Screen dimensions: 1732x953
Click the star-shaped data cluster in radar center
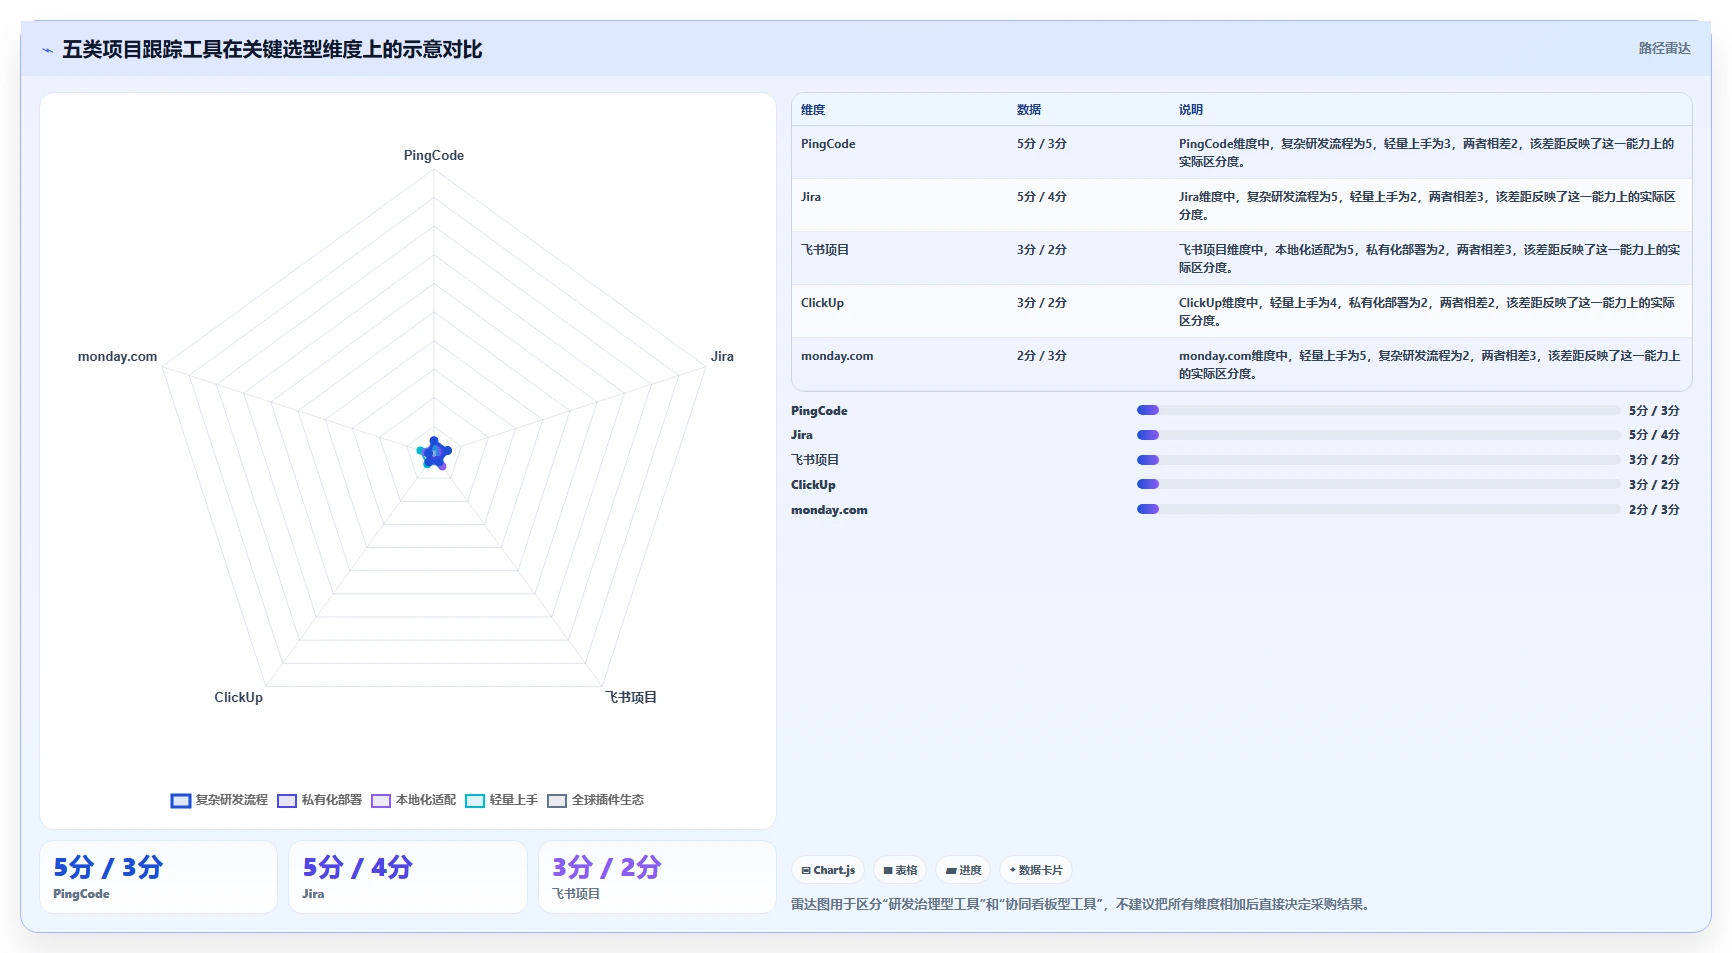tap(434, 454)
